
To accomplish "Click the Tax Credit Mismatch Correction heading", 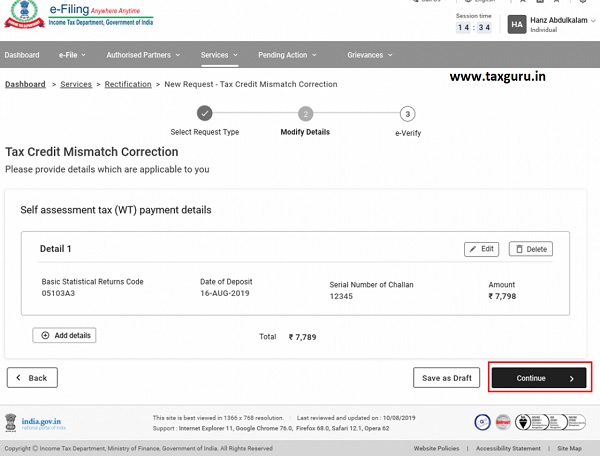I will pos(91,152).
